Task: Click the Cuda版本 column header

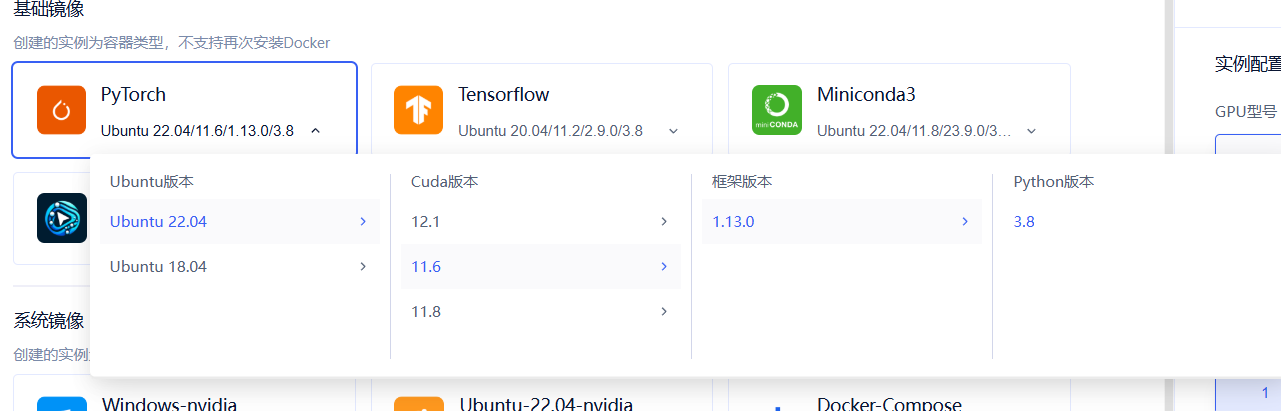Action: 444,182
